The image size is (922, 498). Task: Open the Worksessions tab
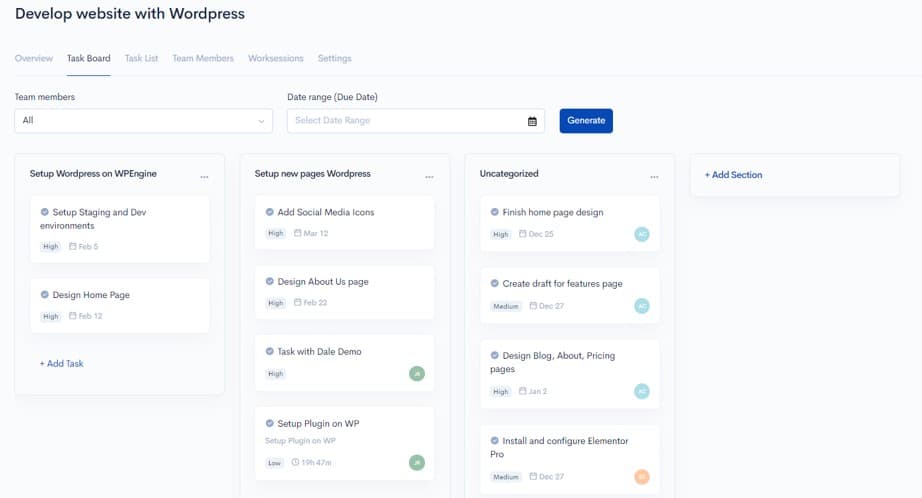pyautogui.click(x=276, y=58)
